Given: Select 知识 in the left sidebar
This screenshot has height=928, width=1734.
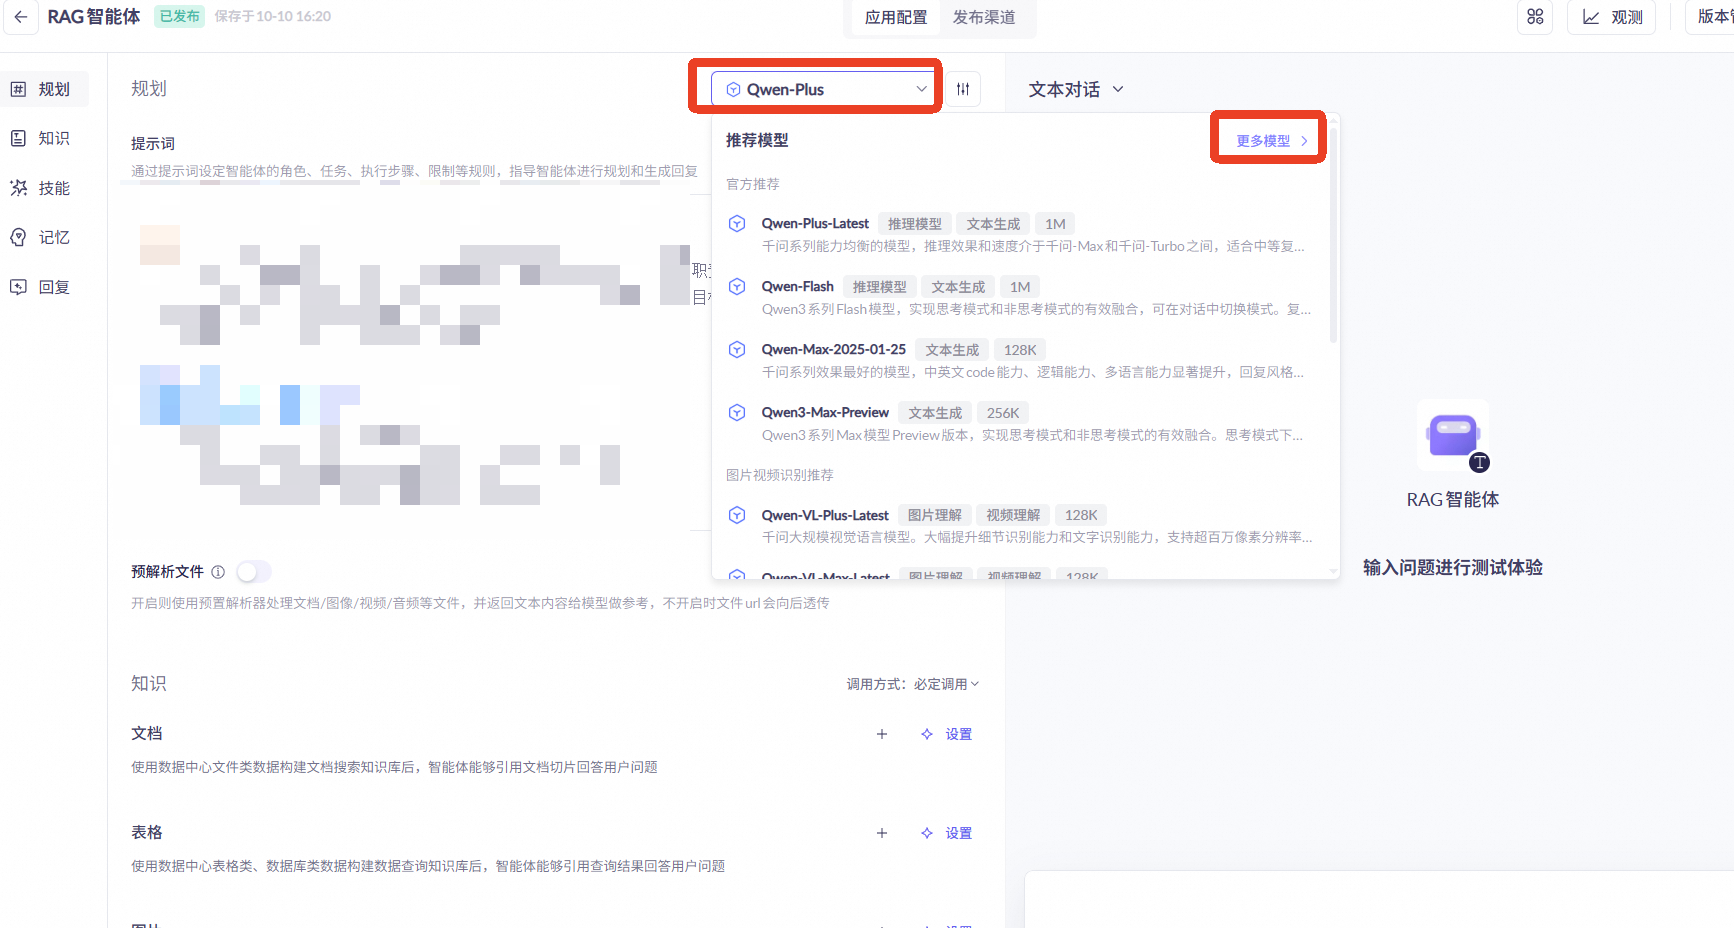Looking at the screenshot, I should [x=44, y=138].
